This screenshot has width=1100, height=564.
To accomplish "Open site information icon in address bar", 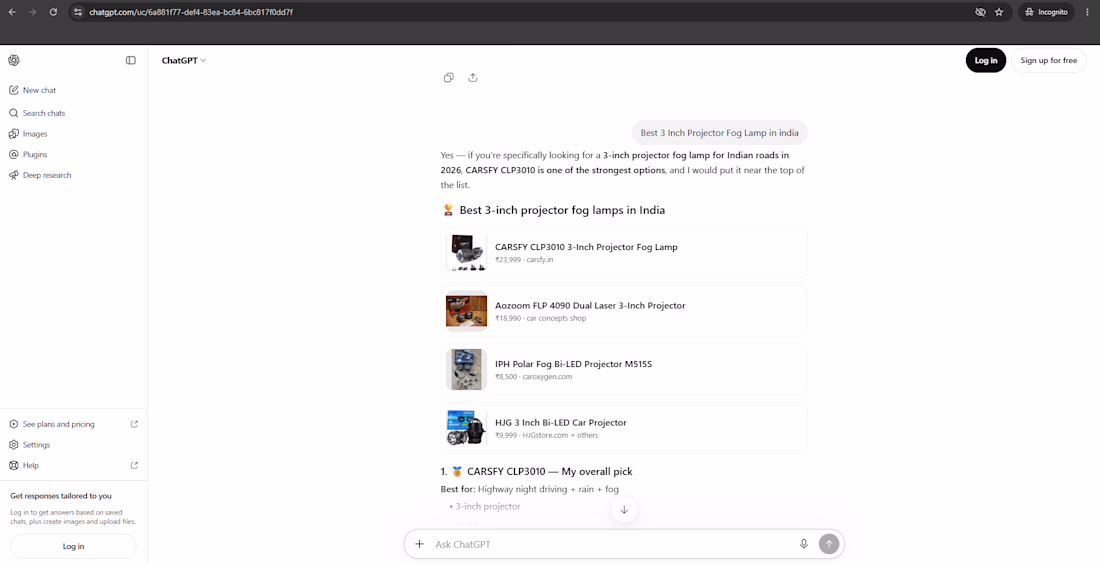I will 78,12.
